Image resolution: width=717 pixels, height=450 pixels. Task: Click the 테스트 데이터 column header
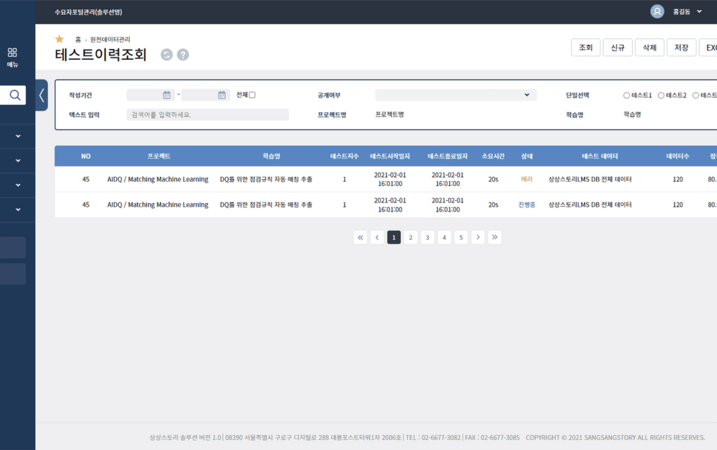(x=600, y=156)
